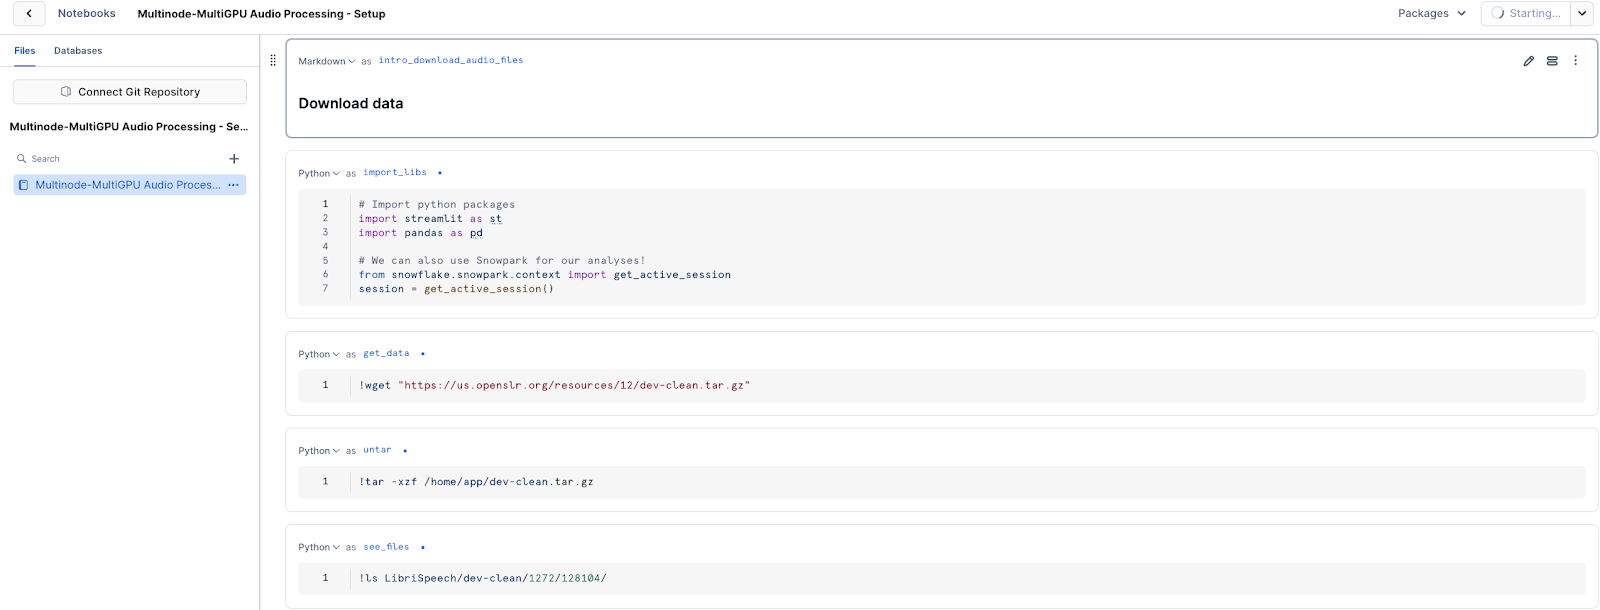
Task: Select the Multinode-MultiGPU Audio Proces... notebook file
Action: (x=130, y=185)
